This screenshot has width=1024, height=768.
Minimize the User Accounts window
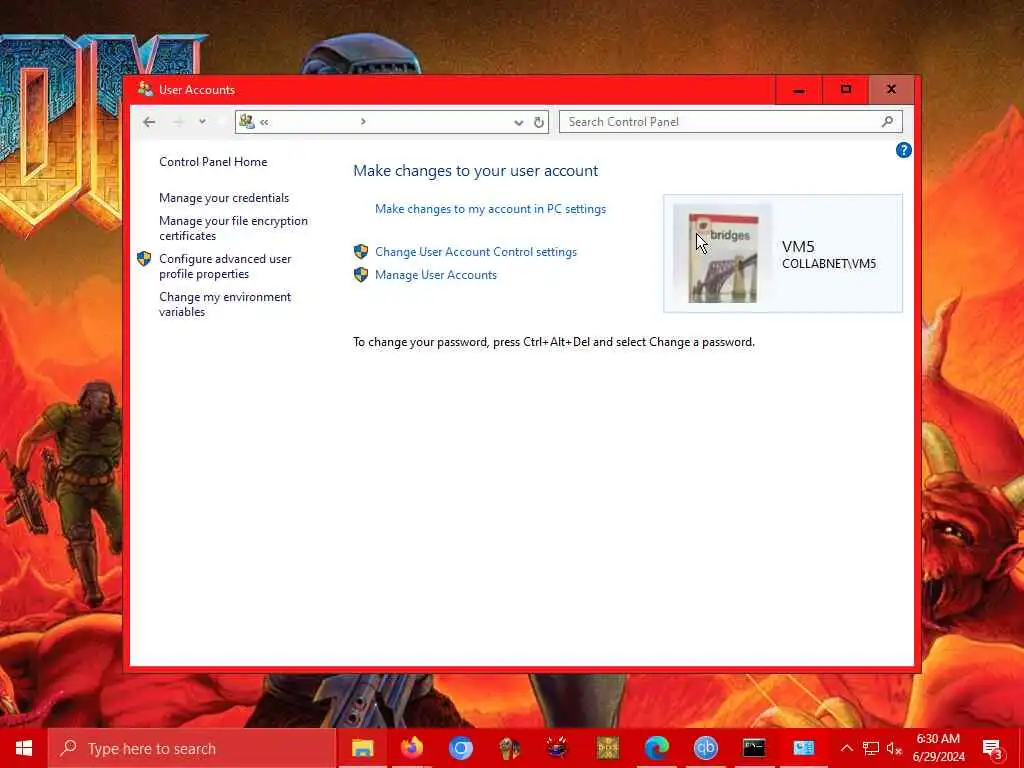pos(799,89)
